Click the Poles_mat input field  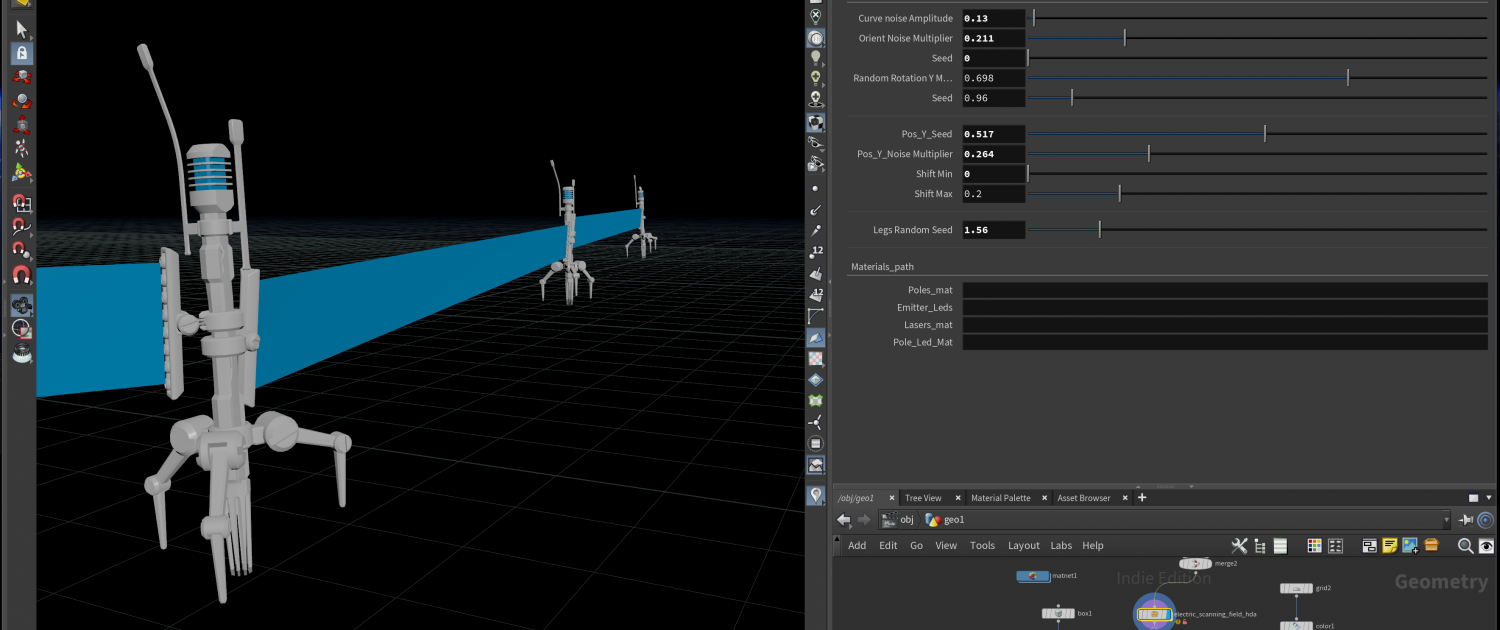tap(1225, 290)
